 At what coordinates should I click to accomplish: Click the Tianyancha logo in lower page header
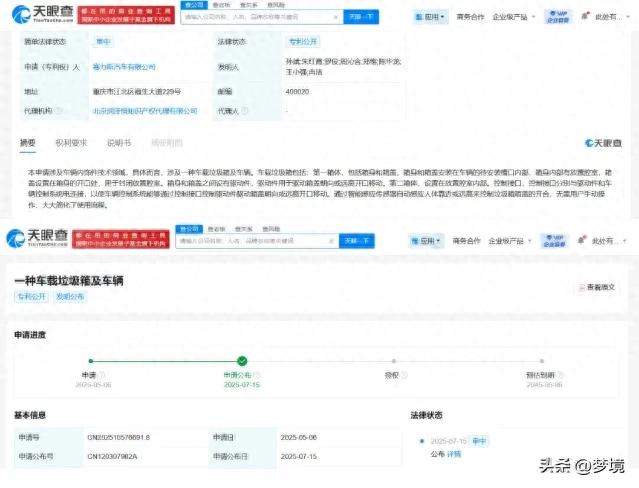click(x=37, y=238)
